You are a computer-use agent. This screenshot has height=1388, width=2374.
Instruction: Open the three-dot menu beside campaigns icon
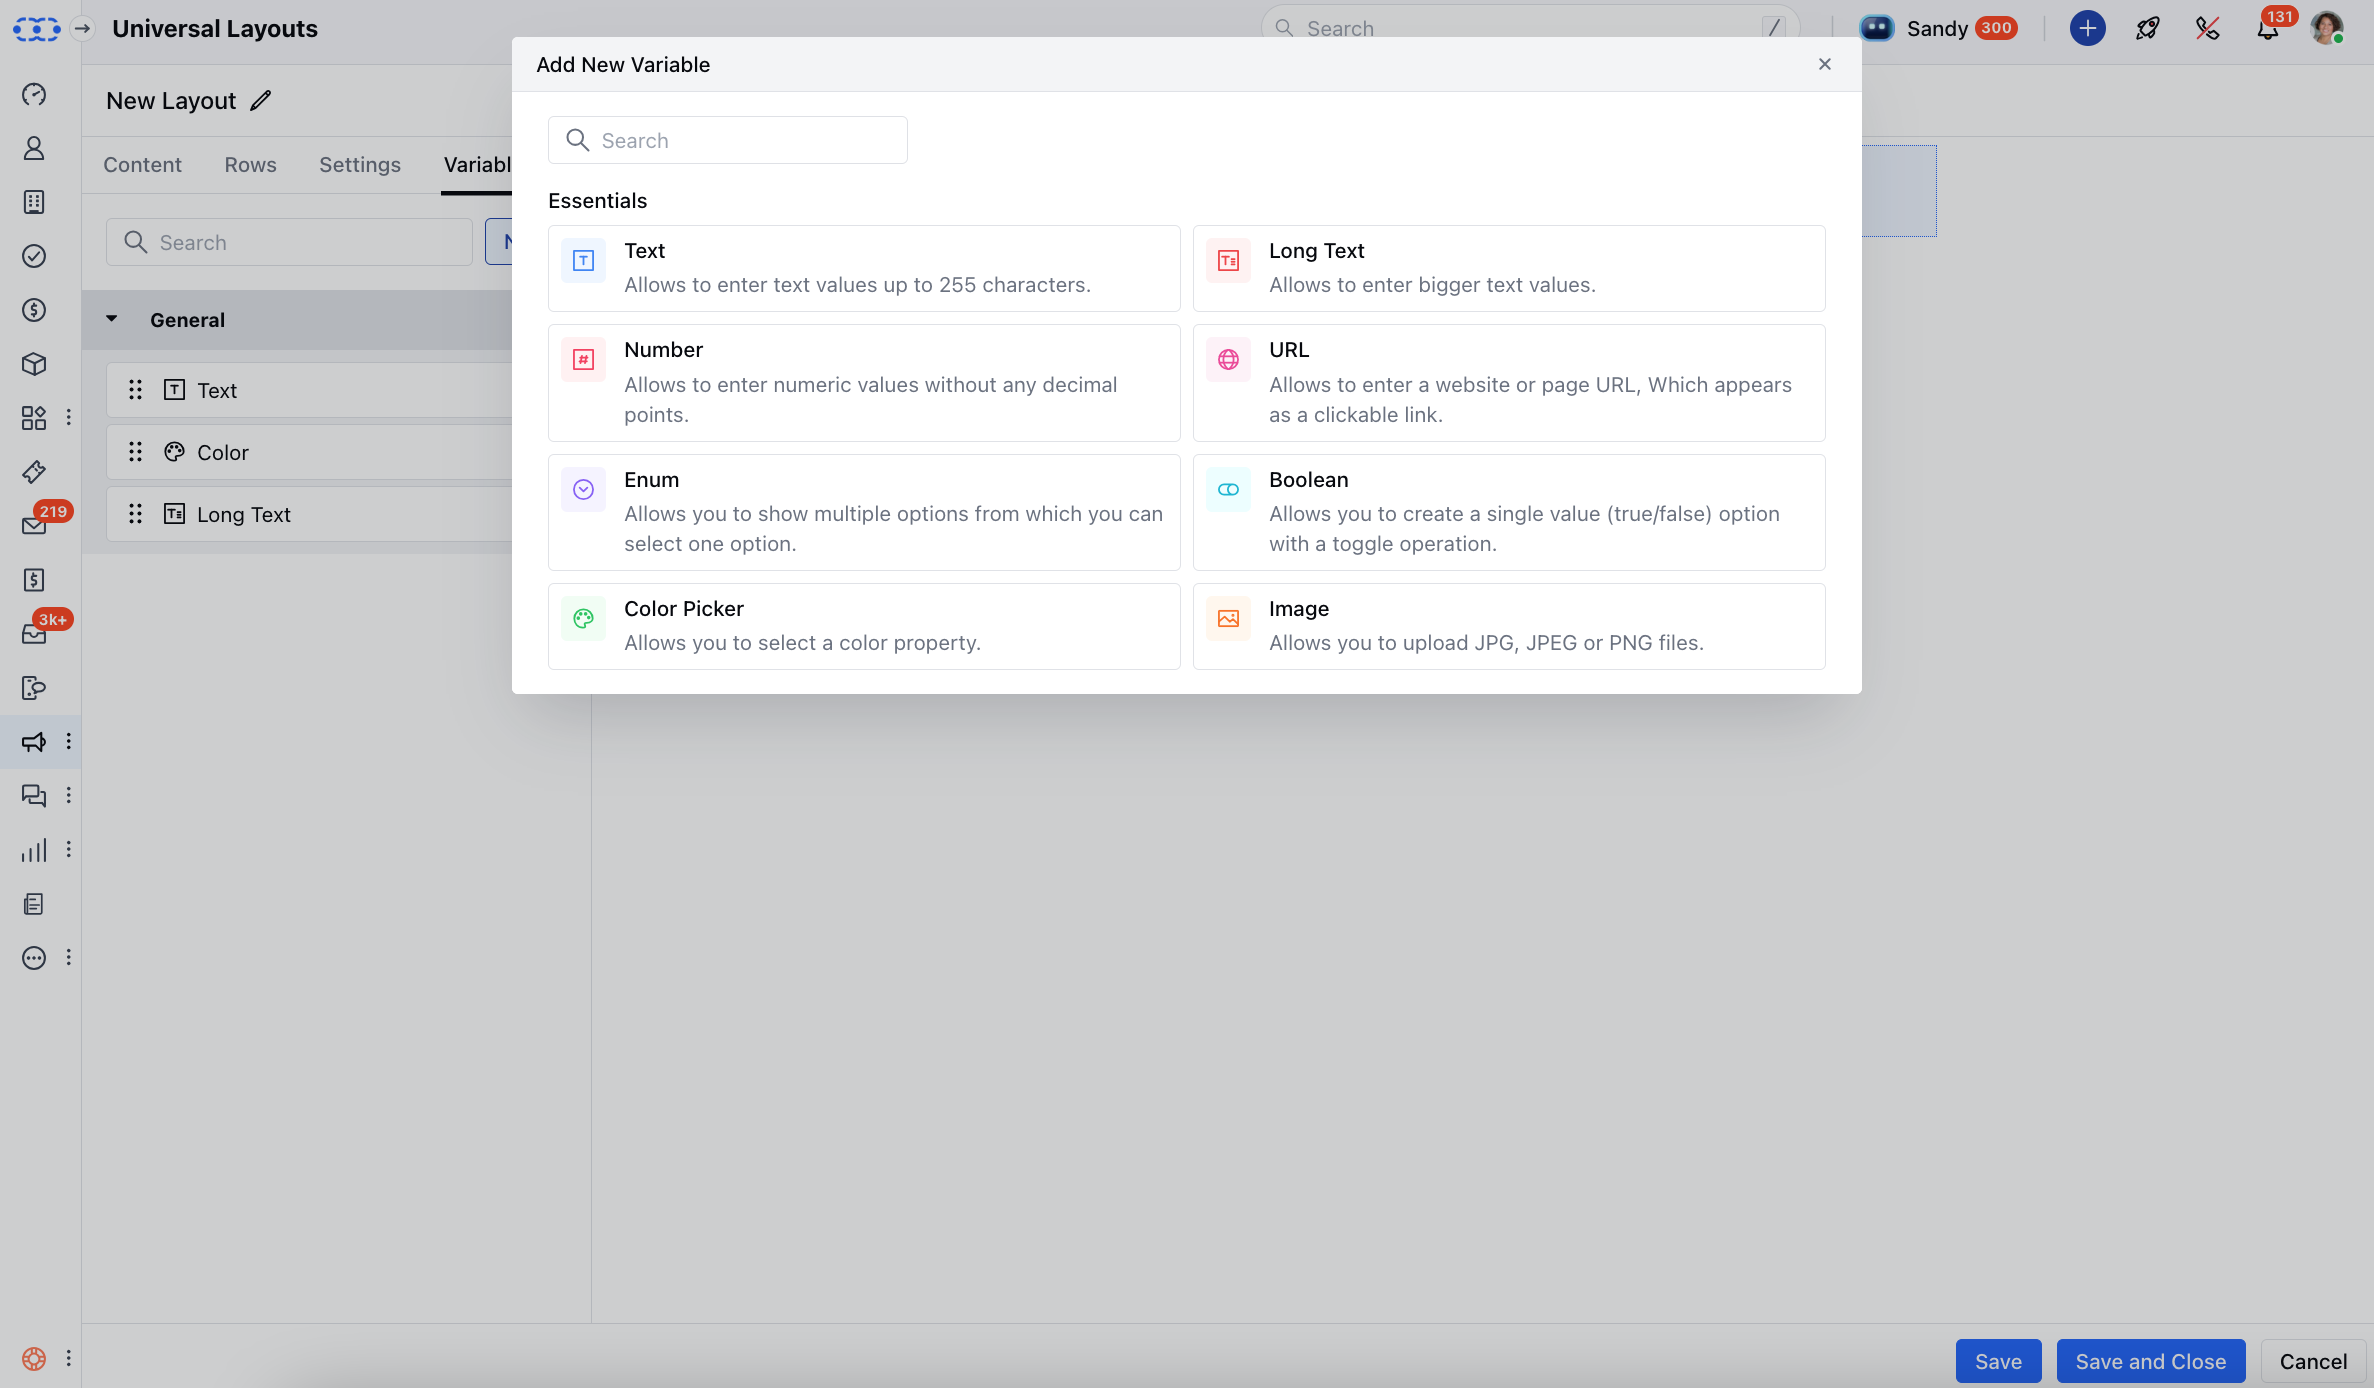point(68,742)
